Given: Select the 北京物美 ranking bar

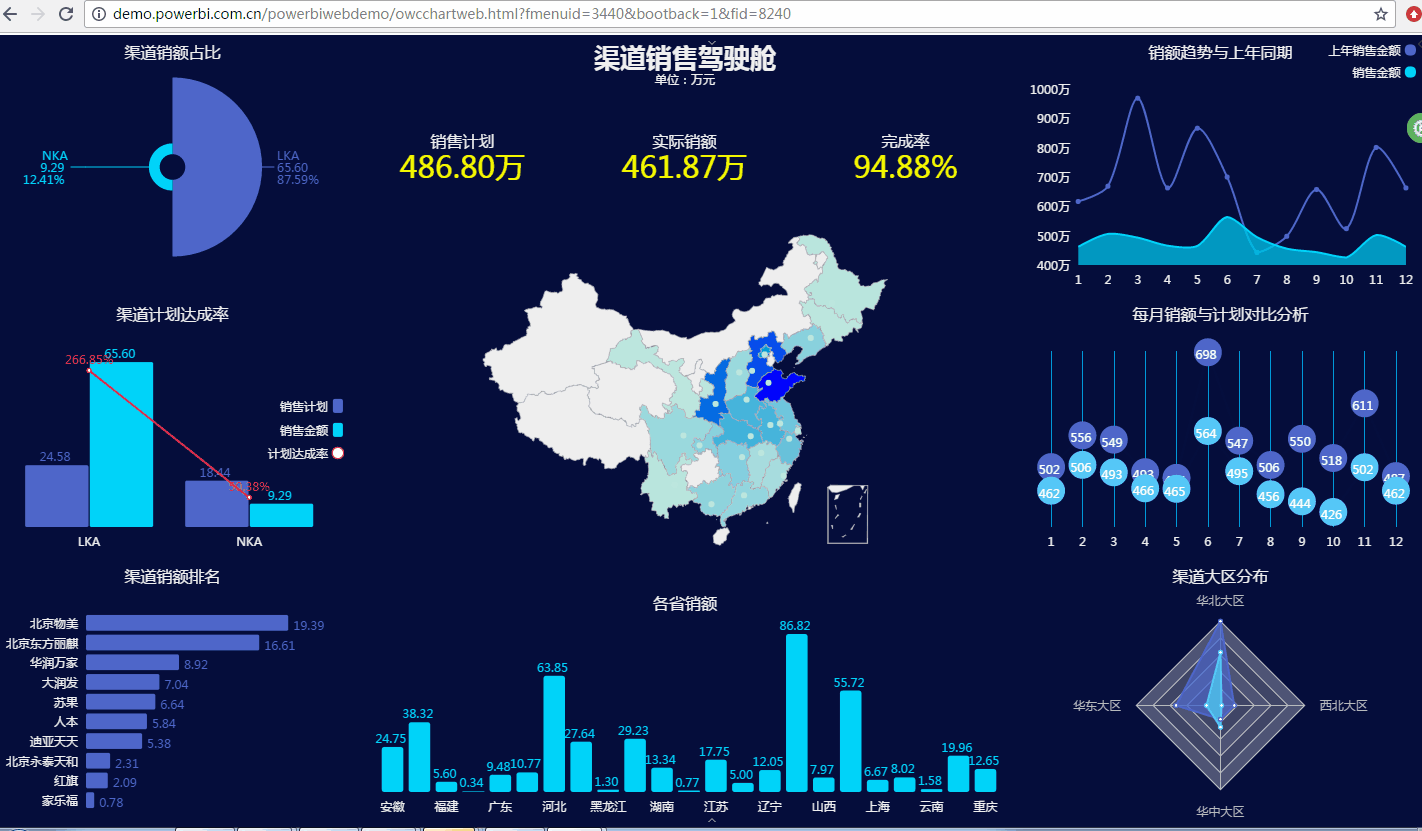Looking at the screenshot, I should 187,624.
